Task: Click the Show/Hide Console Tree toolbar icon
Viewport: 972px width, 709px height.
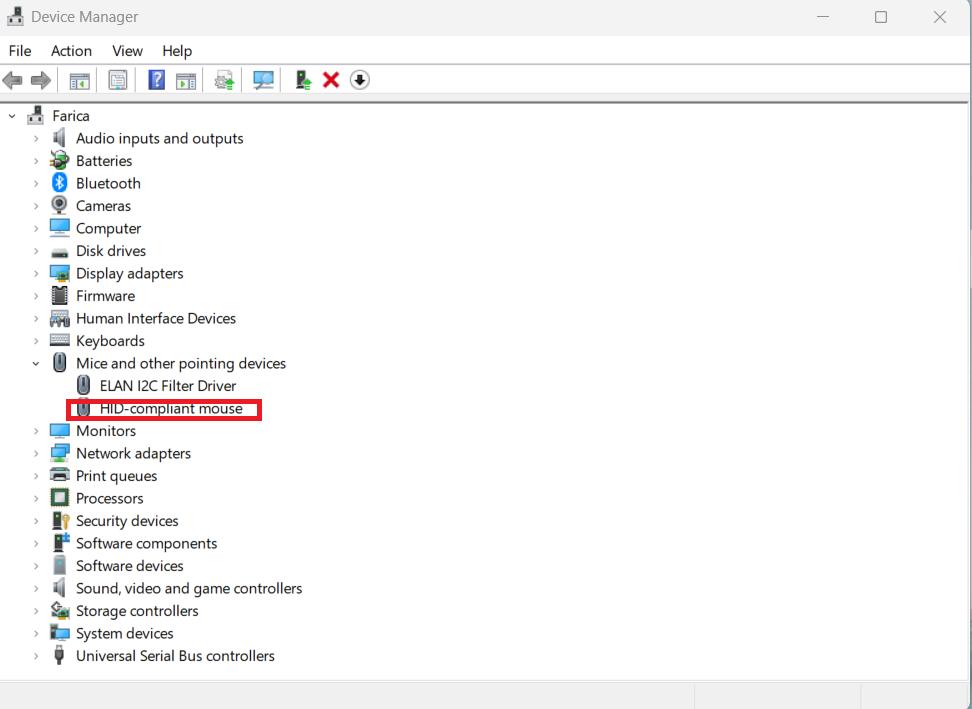Action: click(79, 80)
